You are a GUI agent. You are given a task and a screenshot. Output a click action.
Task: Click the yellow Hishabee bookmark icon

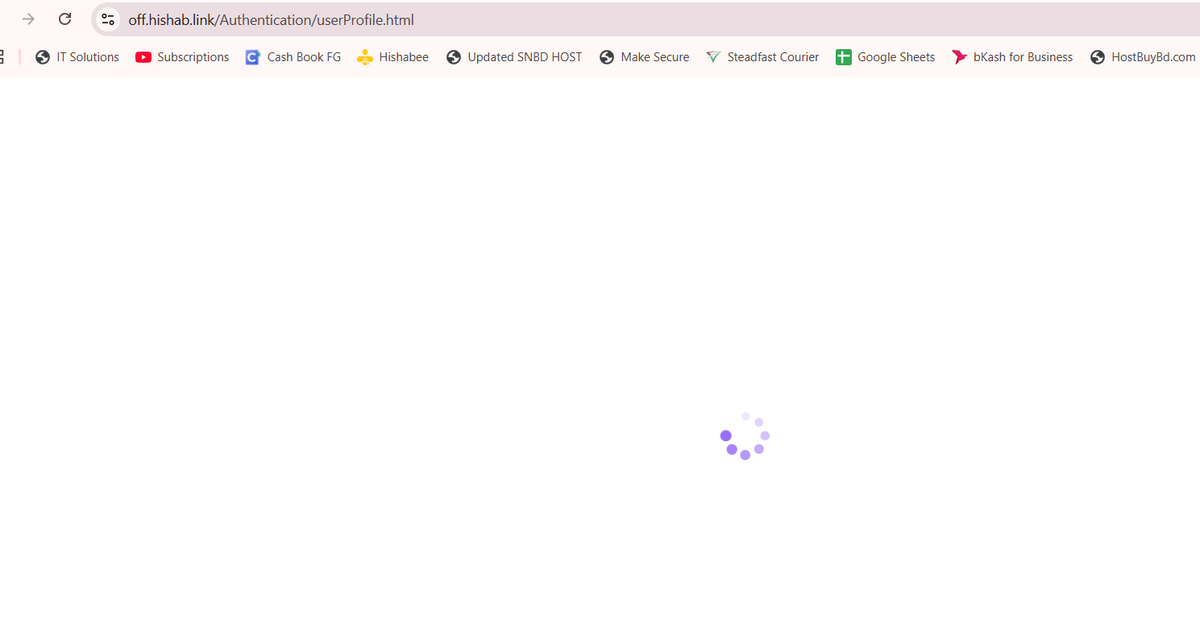[365, 57]
